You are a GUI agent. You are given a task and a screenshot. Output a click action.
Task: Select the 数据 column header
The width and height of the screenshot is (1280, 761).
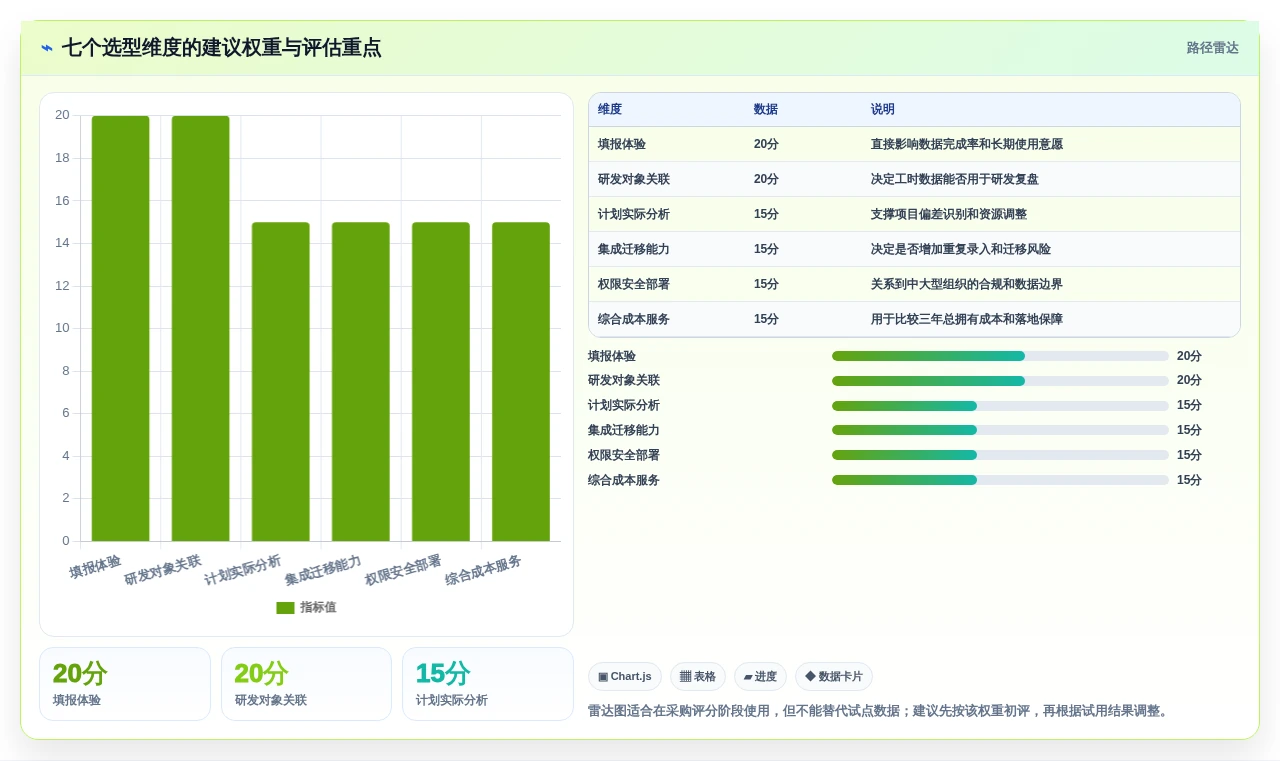pos(766,109)
